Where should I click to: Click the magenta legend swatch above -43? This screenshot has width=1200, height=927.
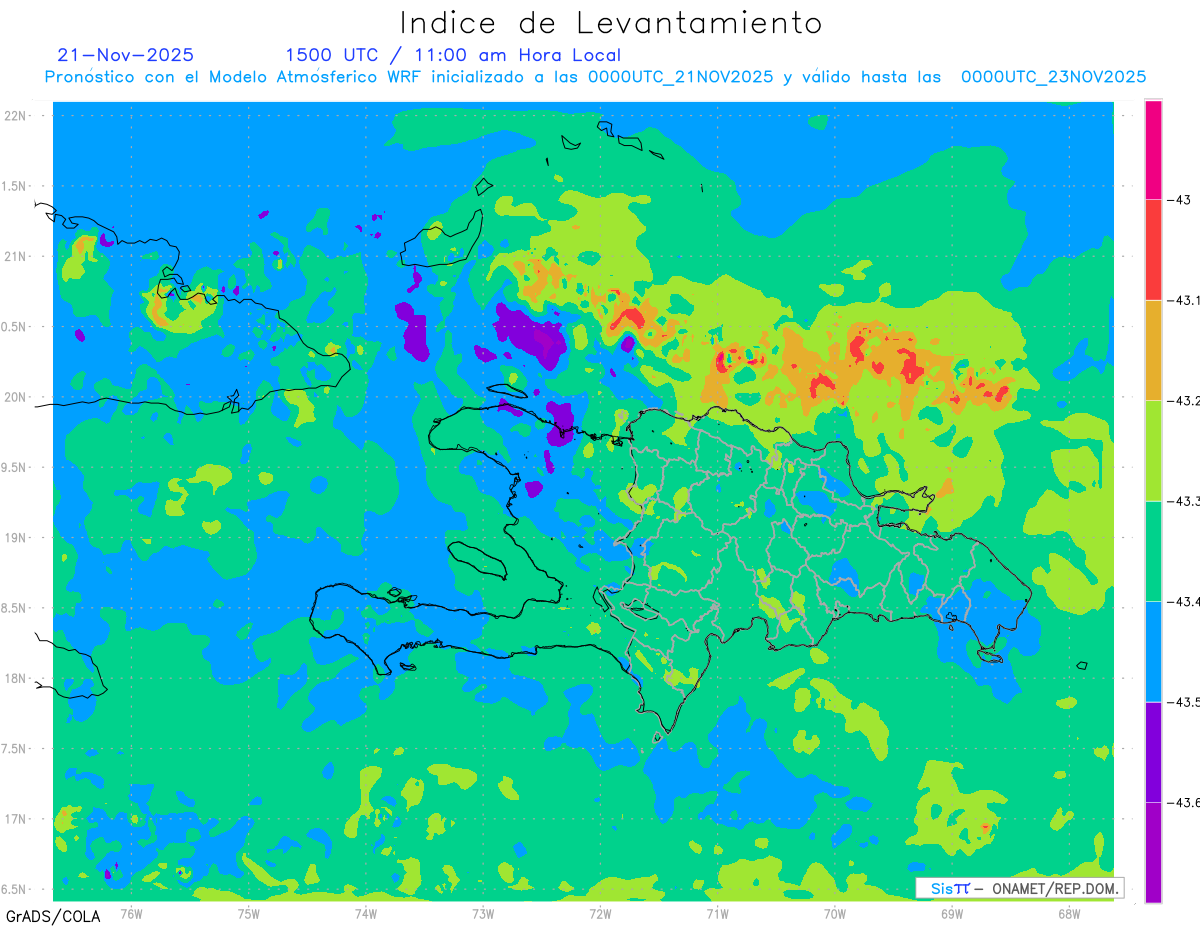1153,149
